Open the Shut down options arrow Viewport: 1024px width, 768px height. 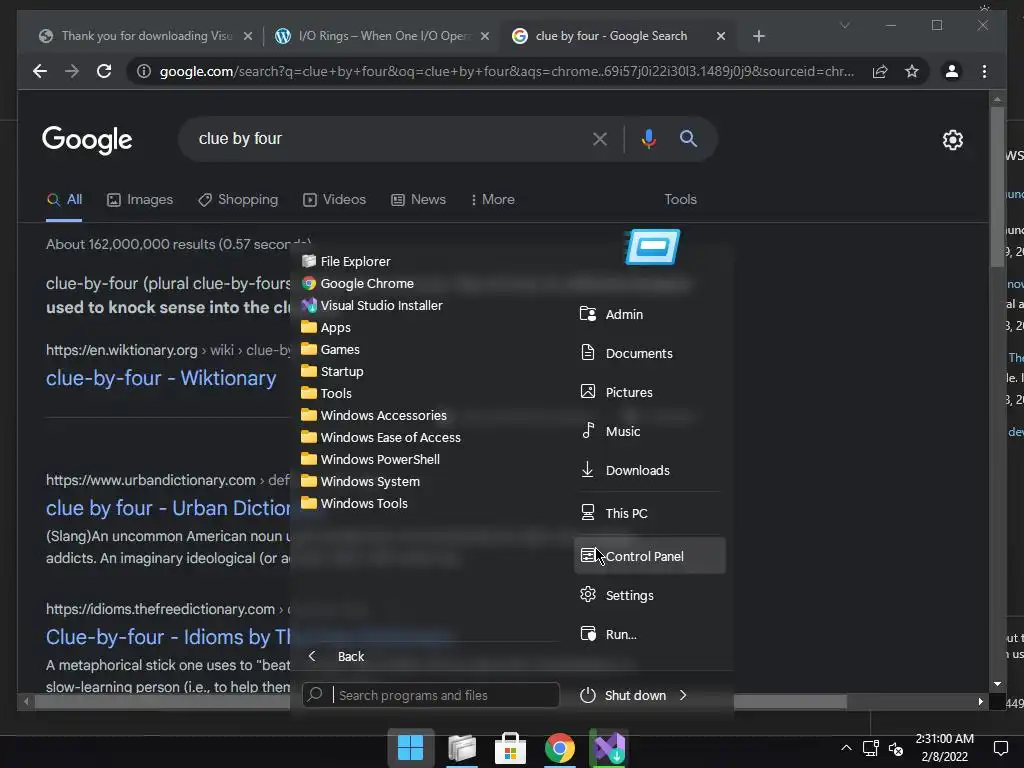[x=683, y=695]
